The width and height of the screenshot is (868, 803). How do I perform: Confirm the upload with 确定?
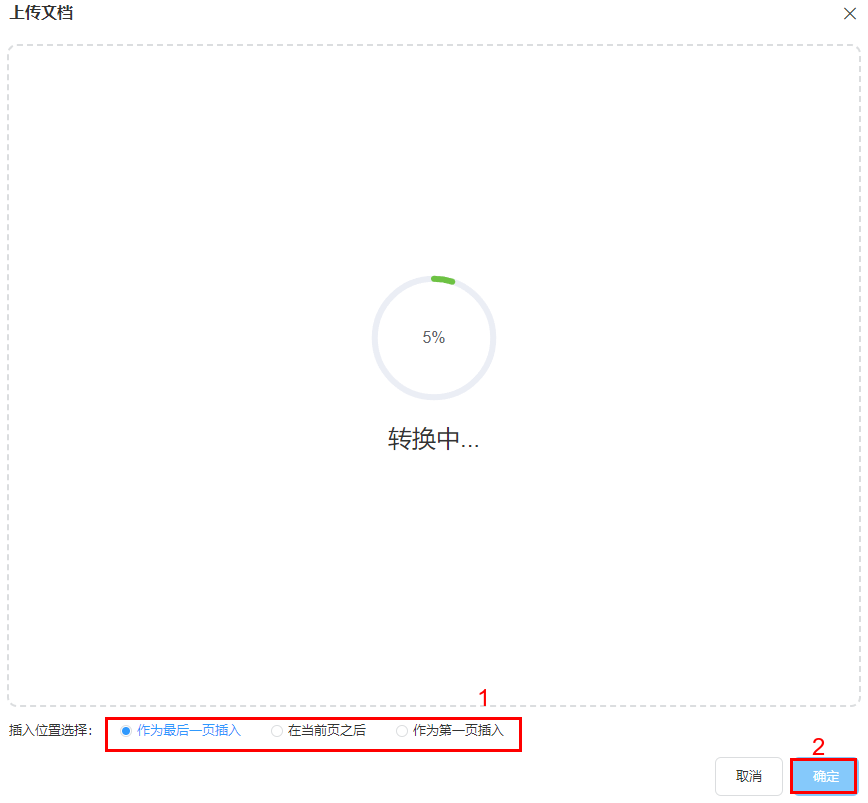[x=825, y=776]
